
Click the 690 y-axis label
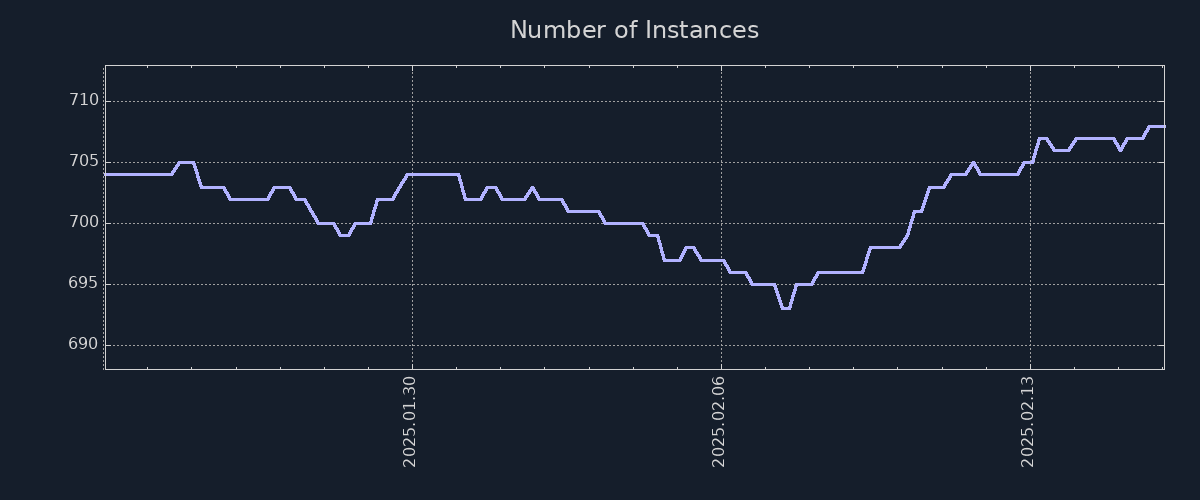84,345
